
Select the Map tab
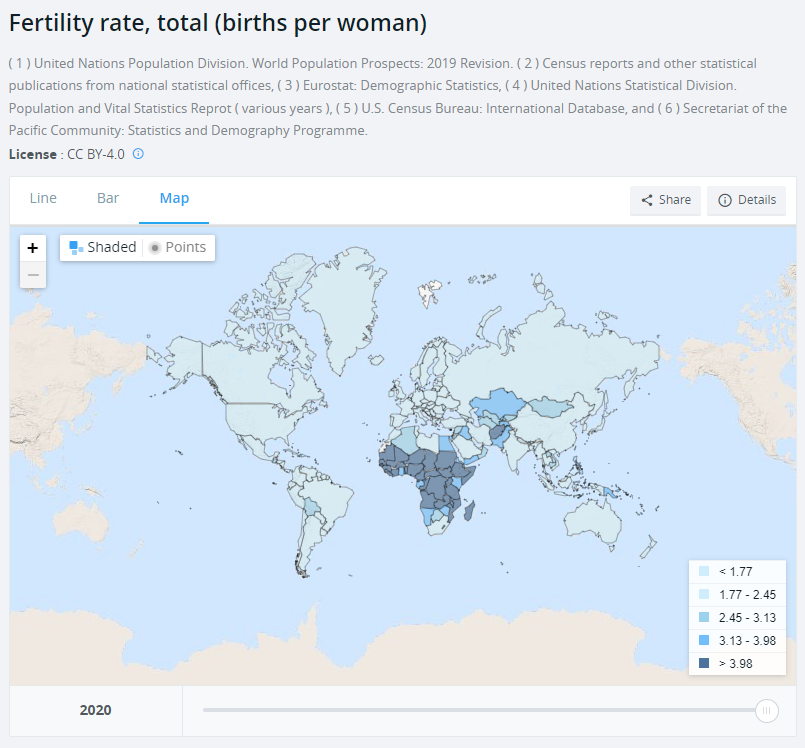(x=174, y=198)
